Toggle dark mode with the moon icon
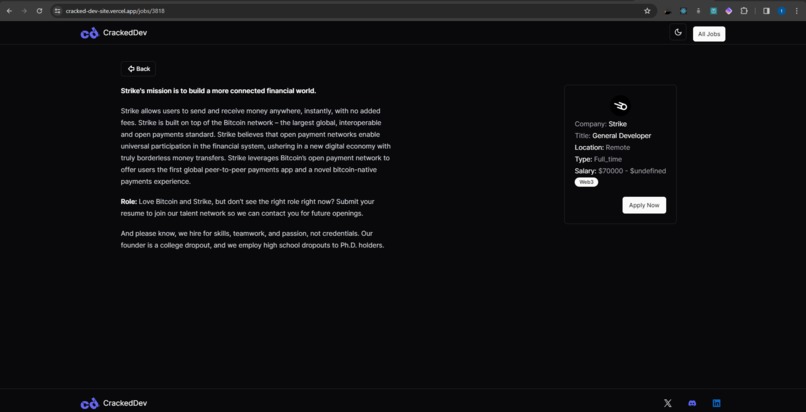Screen dimensions: 806x412 coord(678,32)
